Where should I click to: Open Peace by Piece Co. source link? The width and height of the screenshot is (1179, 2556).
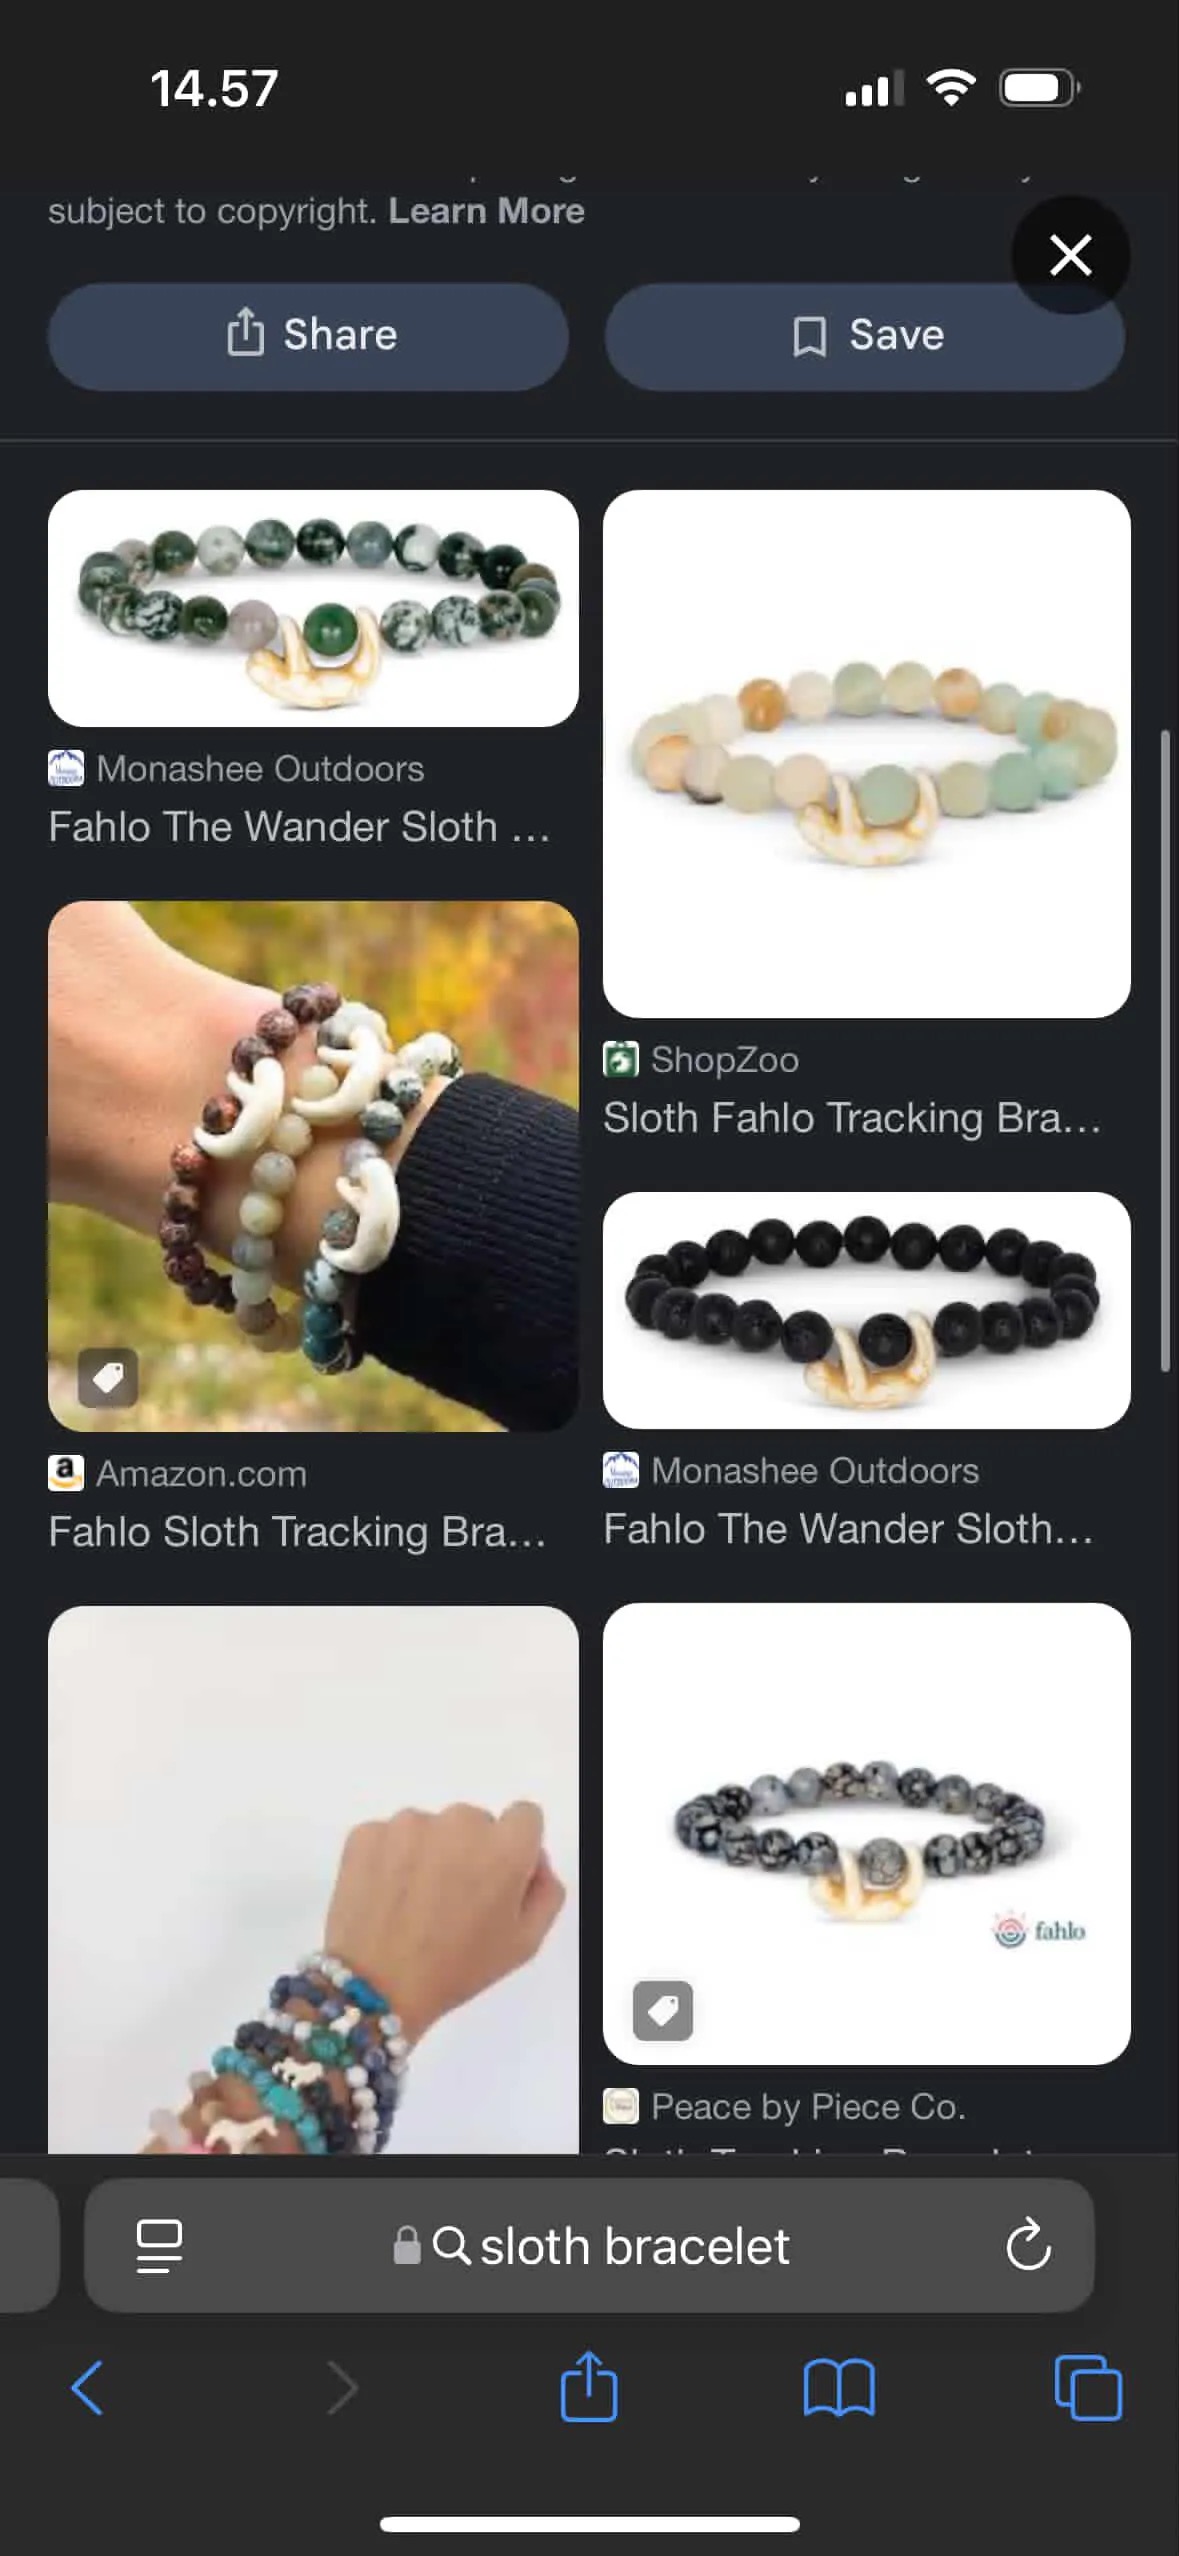point(808,2106)
